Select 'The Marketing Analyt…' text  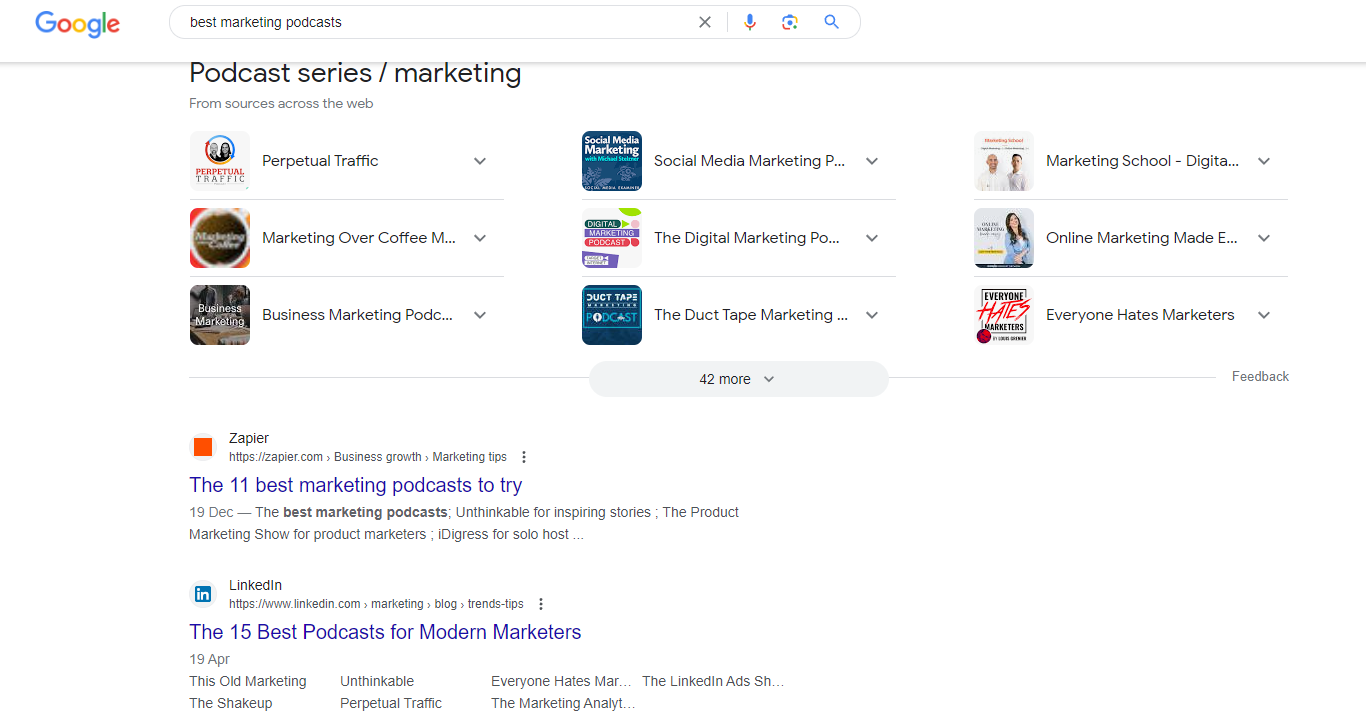pyautogui.click(x=563, y=703)
